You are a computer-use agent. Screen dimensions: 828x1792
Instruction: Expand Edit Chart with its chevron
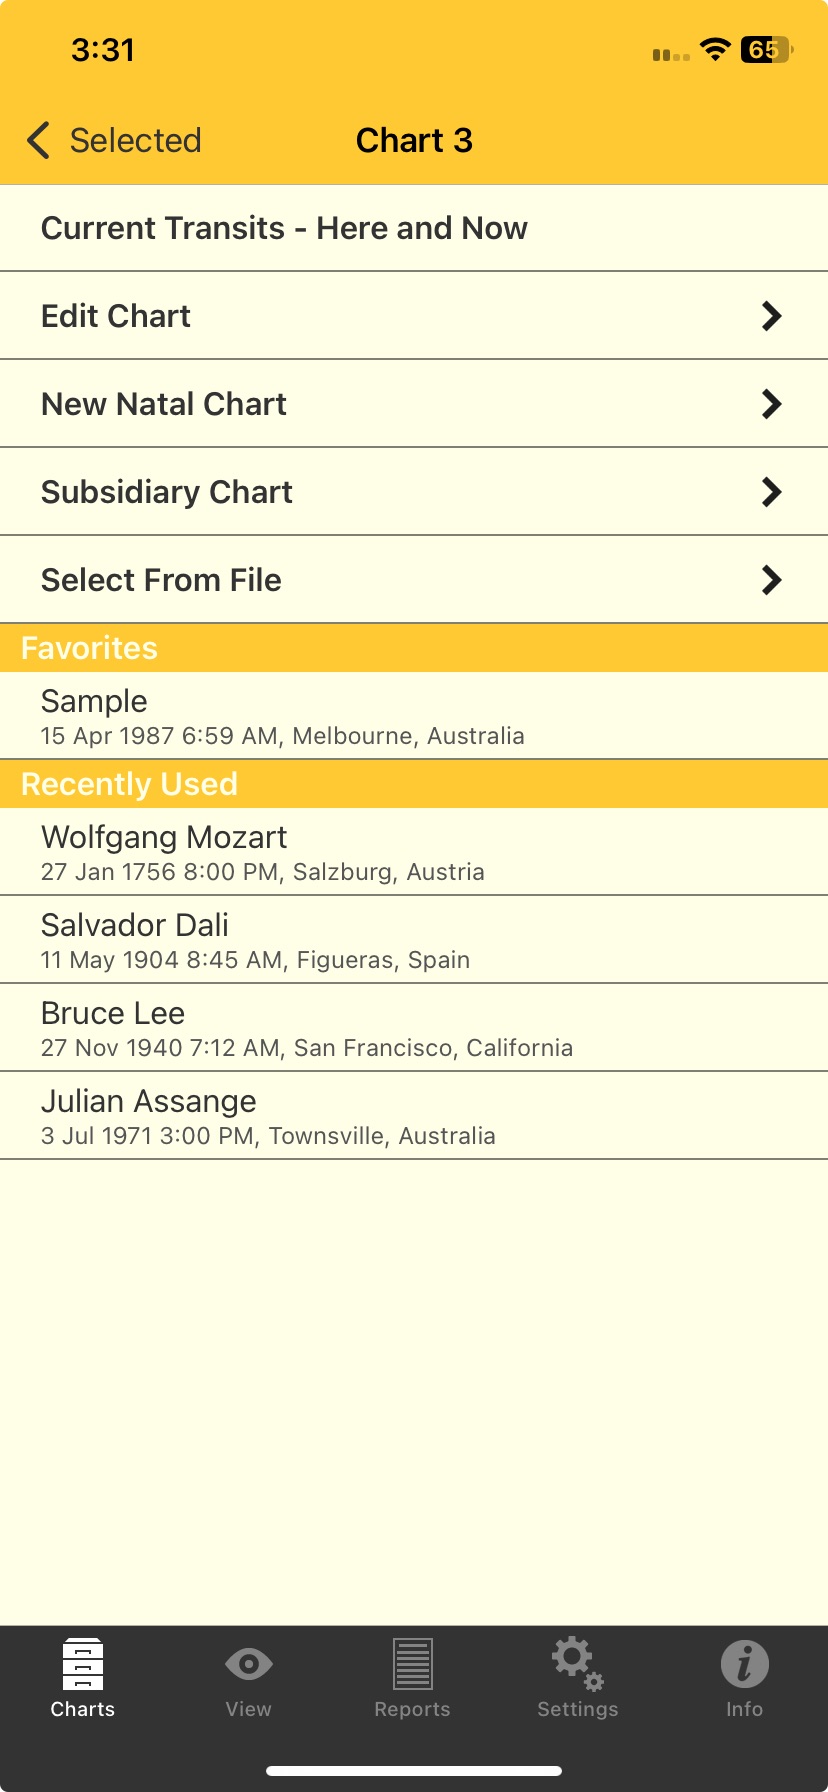tap(771, 316)
